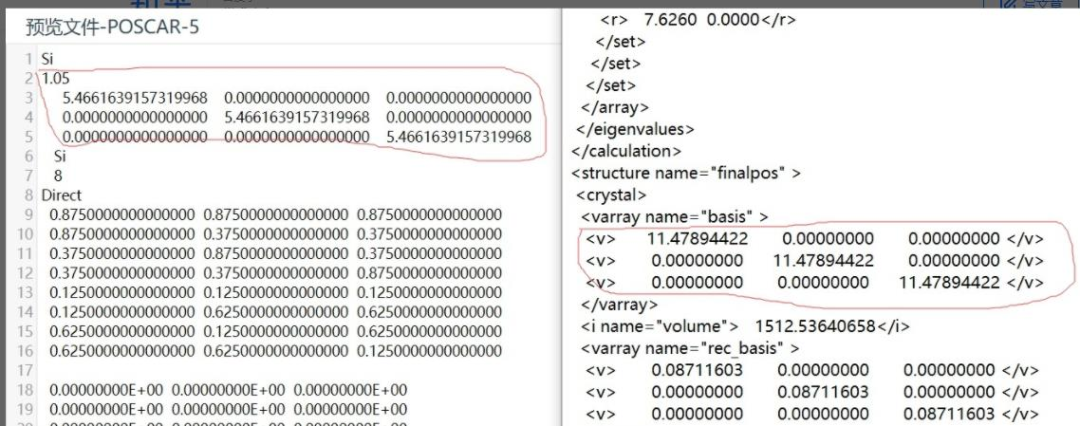Viewport: 1080px width, 426px height.
Task: Click the 0.125 value on line 15
Action: tap(276, 332)
